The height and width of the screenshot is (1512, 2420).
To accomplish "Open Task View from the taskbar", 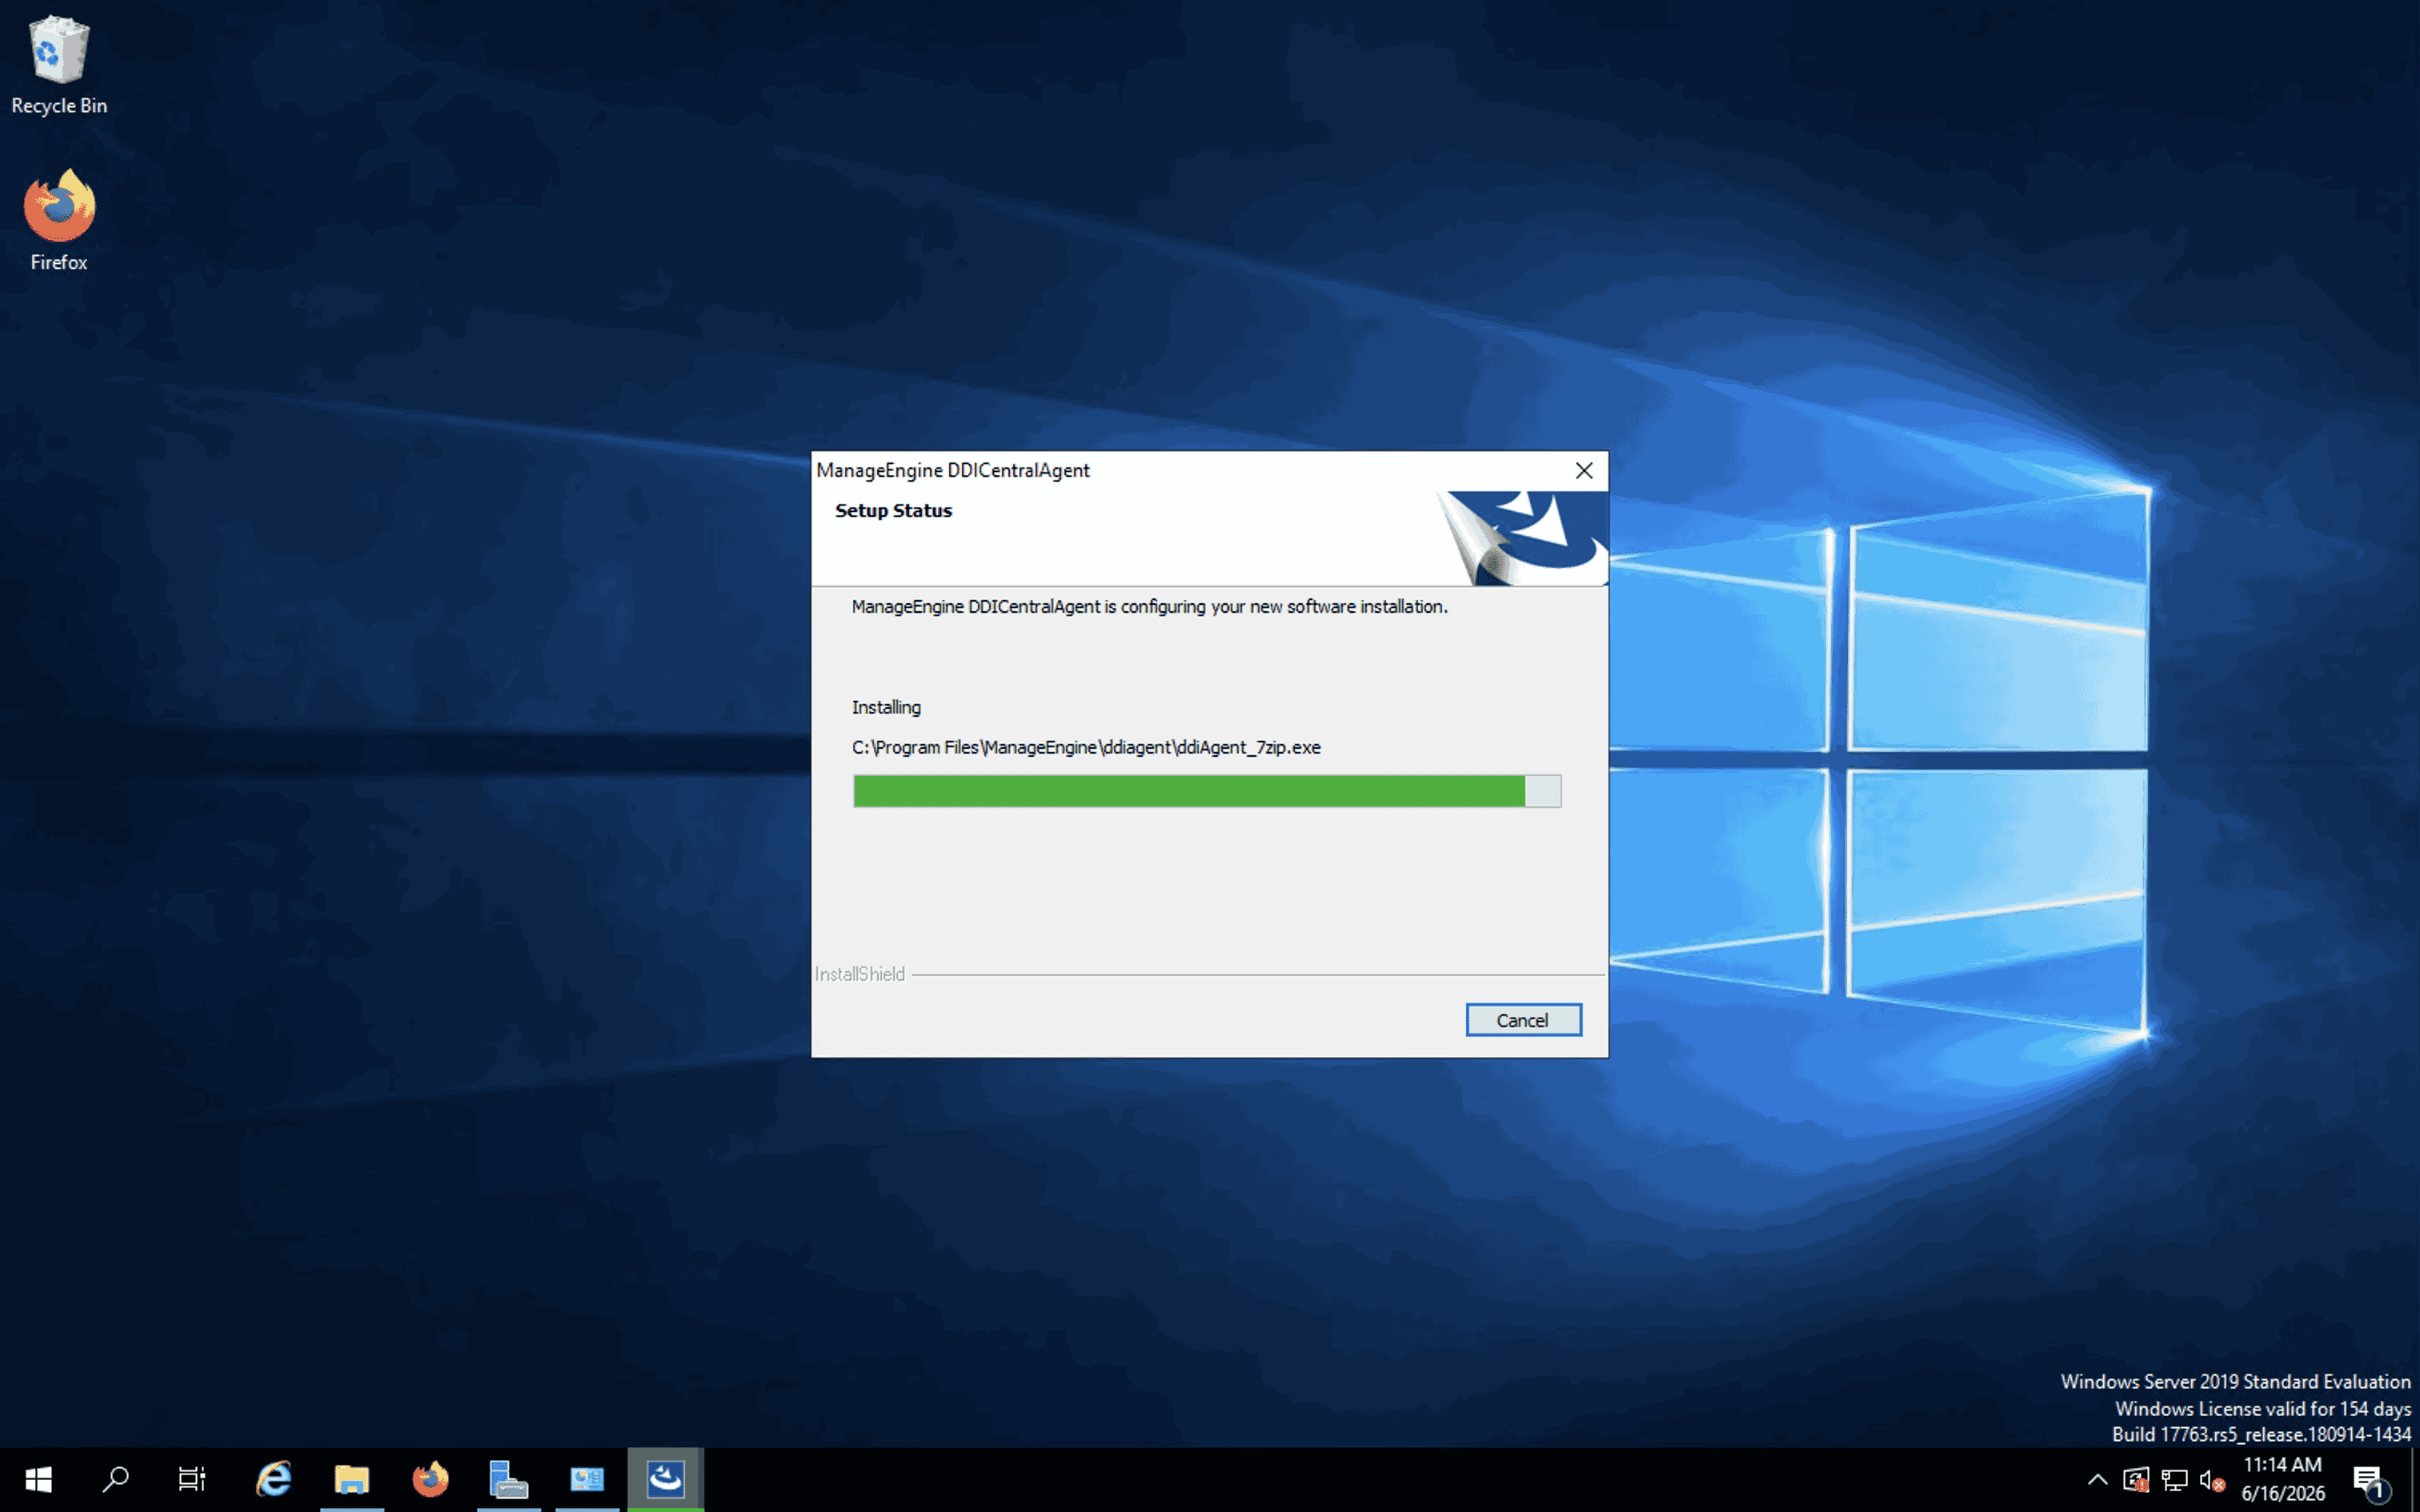I will (x=192, y=1479).
